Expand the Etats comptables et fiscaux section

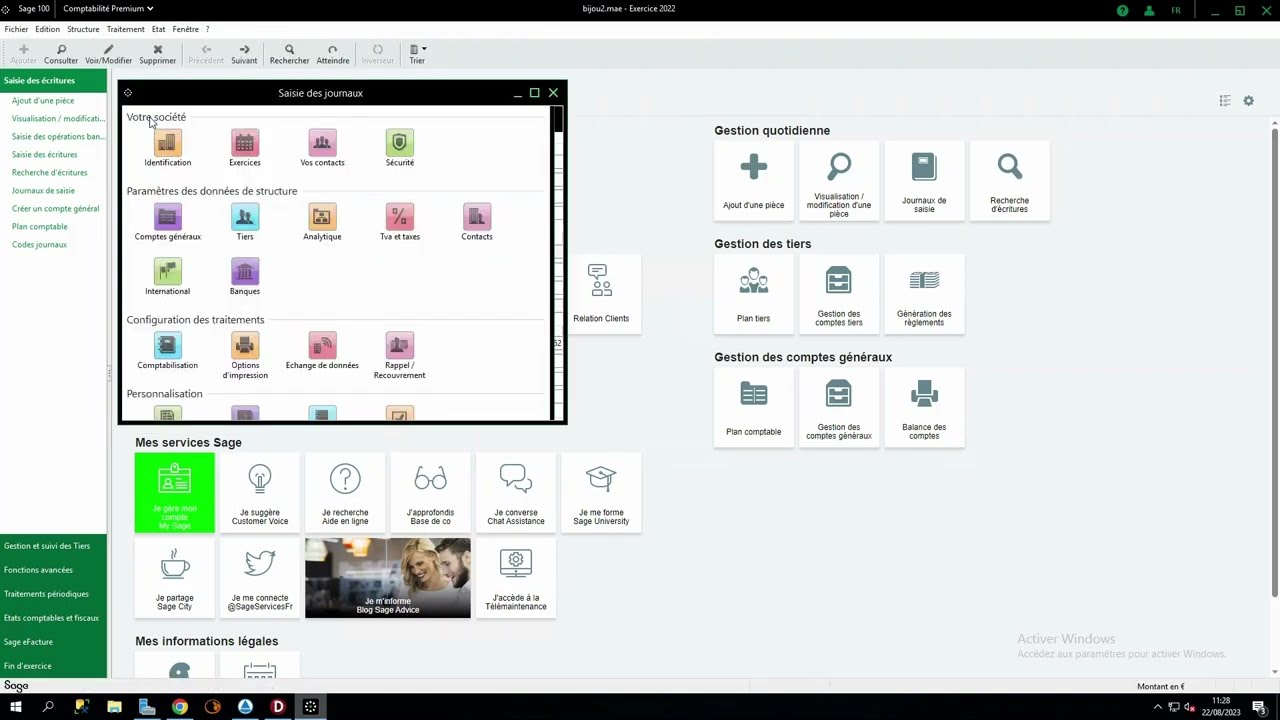coord(51,618)
